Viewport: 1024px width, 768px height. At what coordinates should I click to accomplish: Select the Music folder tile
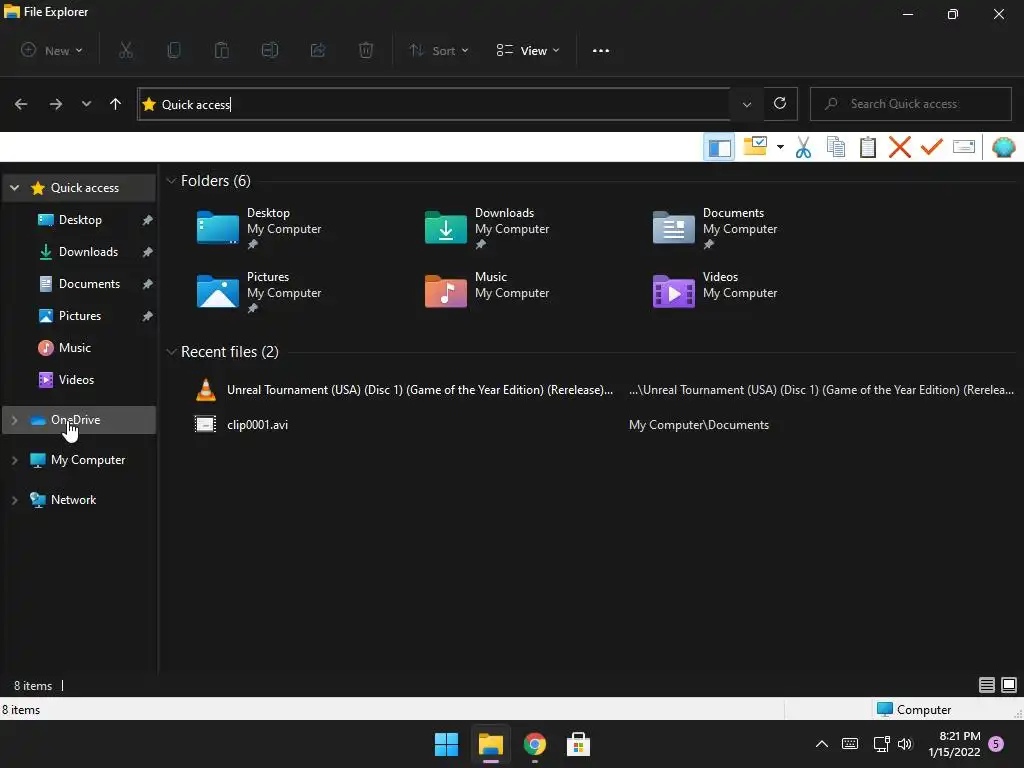coord(487,292)
